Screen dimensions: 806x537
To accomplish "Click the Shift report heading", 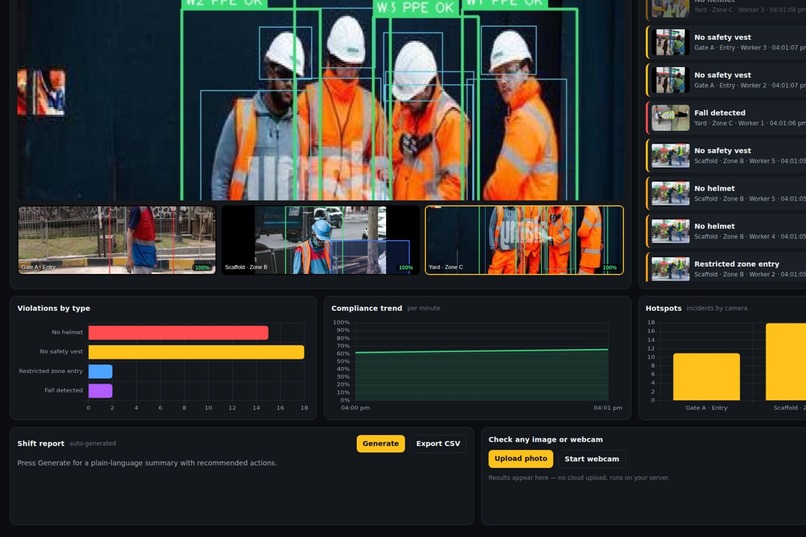I will [x=41, y=443].
